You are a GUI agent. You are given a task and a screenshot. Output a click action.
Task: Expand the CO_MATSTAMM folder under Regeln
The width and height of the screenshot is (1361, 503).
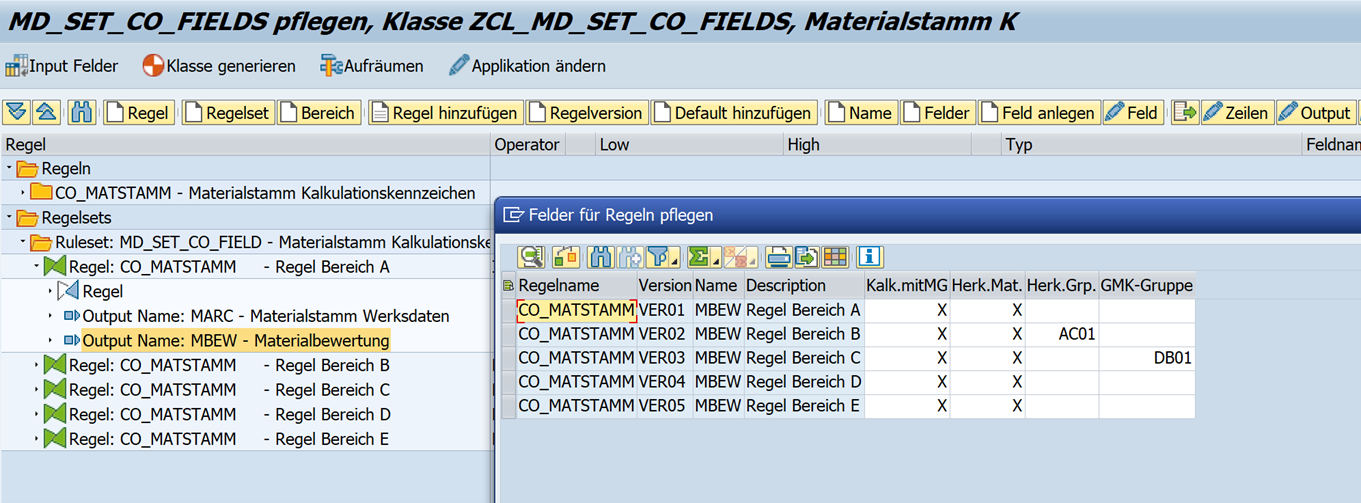(23, 193)
